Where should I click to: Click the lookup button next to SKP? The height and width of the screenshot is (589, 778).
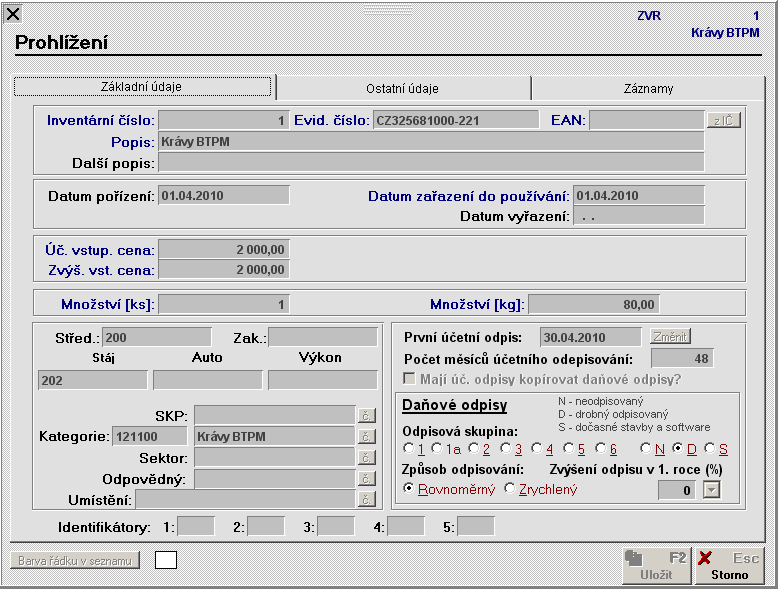pyautogui.click(x=367, y=415)
